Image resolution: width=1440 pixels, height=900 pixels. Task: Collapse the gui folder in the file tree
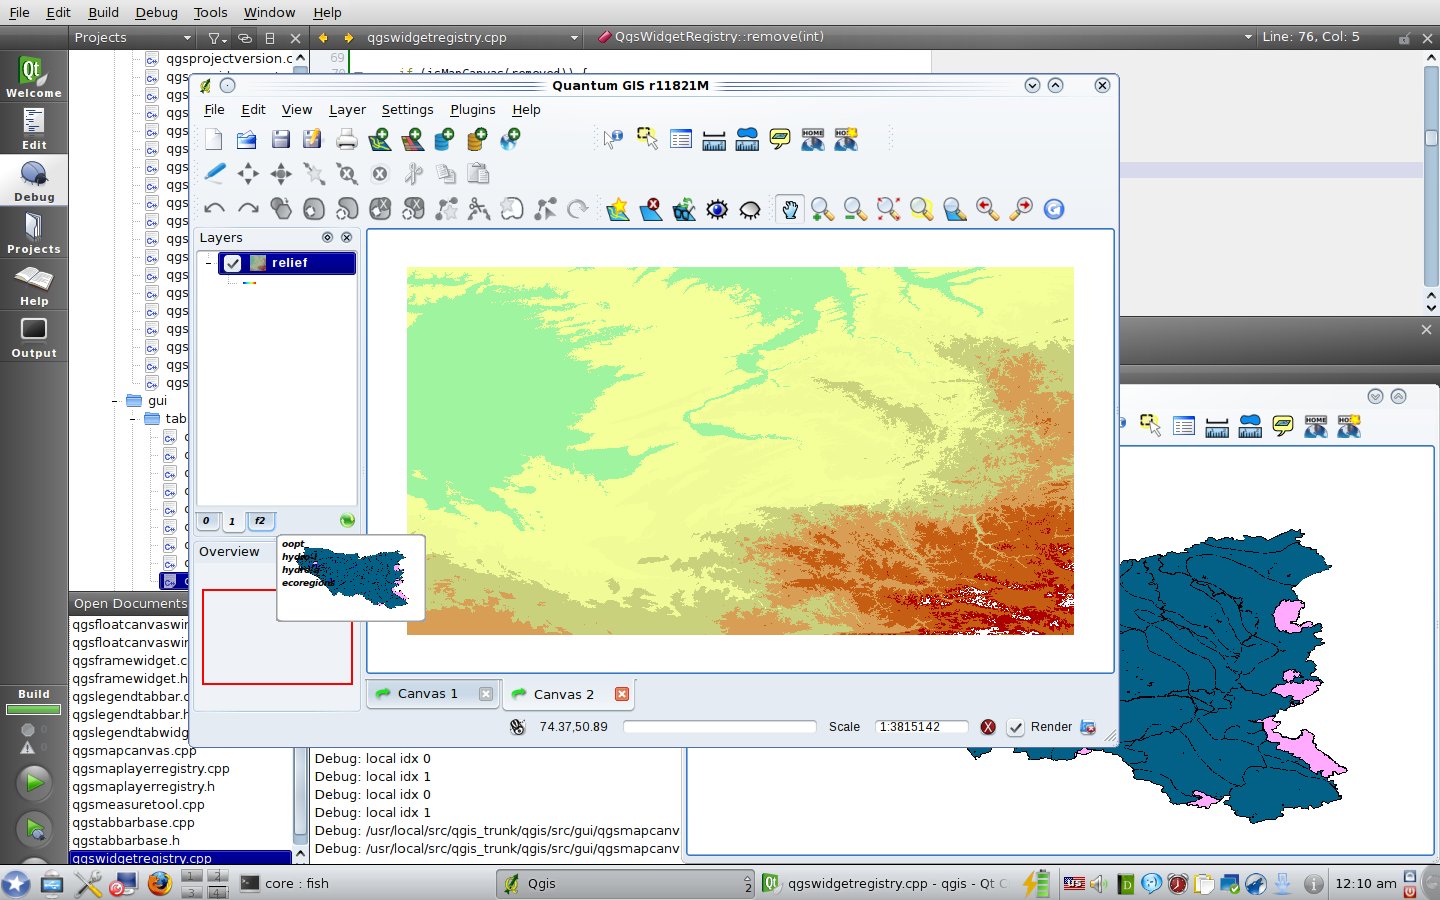[116, 400]
